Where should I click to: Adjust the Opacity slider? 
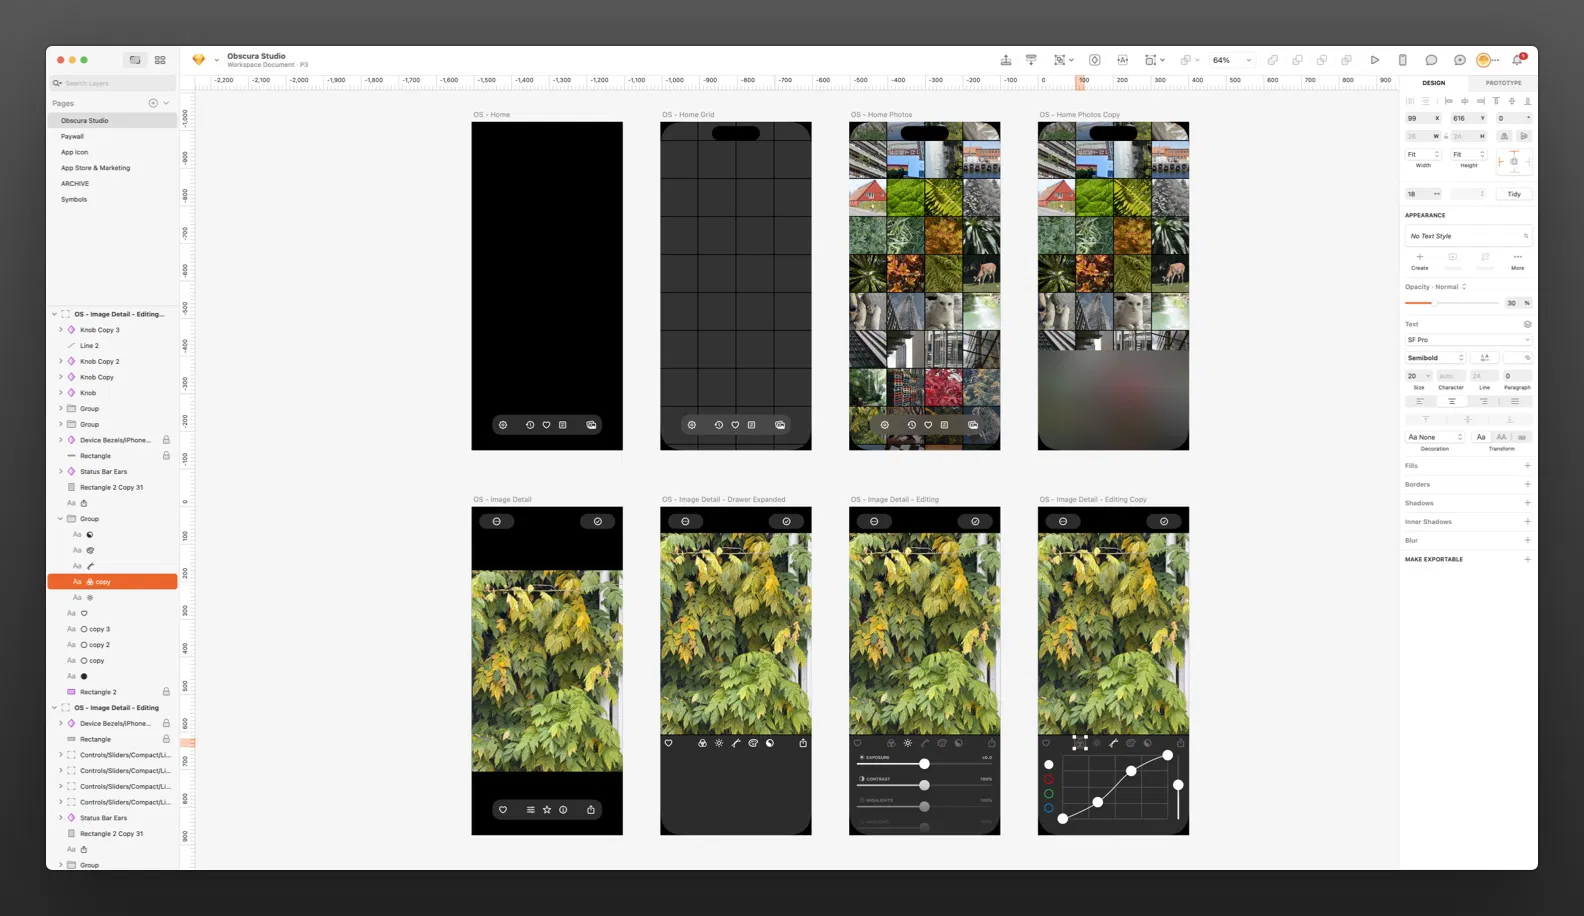pyautogui.click(x=1436, y=303)
